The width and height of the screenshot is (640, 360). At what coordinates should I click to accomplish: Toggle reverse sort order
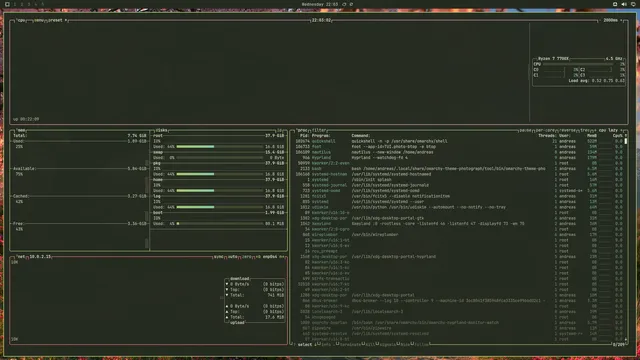(568, 130)
